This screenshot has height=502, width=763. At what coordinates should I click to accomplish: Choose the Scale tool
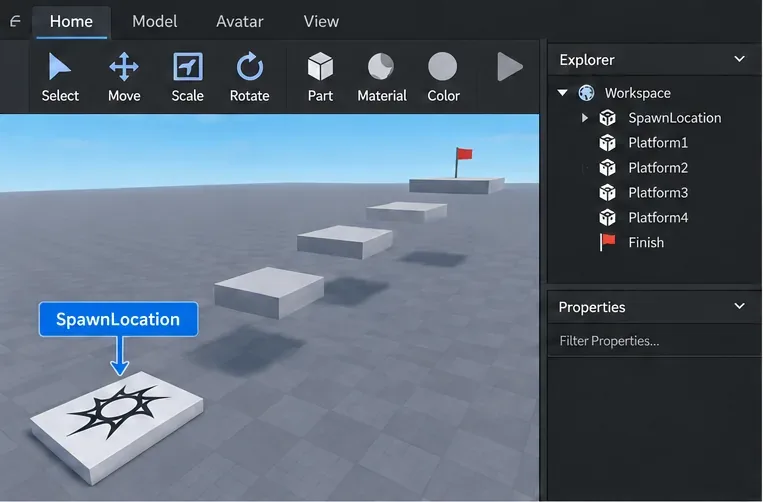(187, 77)
